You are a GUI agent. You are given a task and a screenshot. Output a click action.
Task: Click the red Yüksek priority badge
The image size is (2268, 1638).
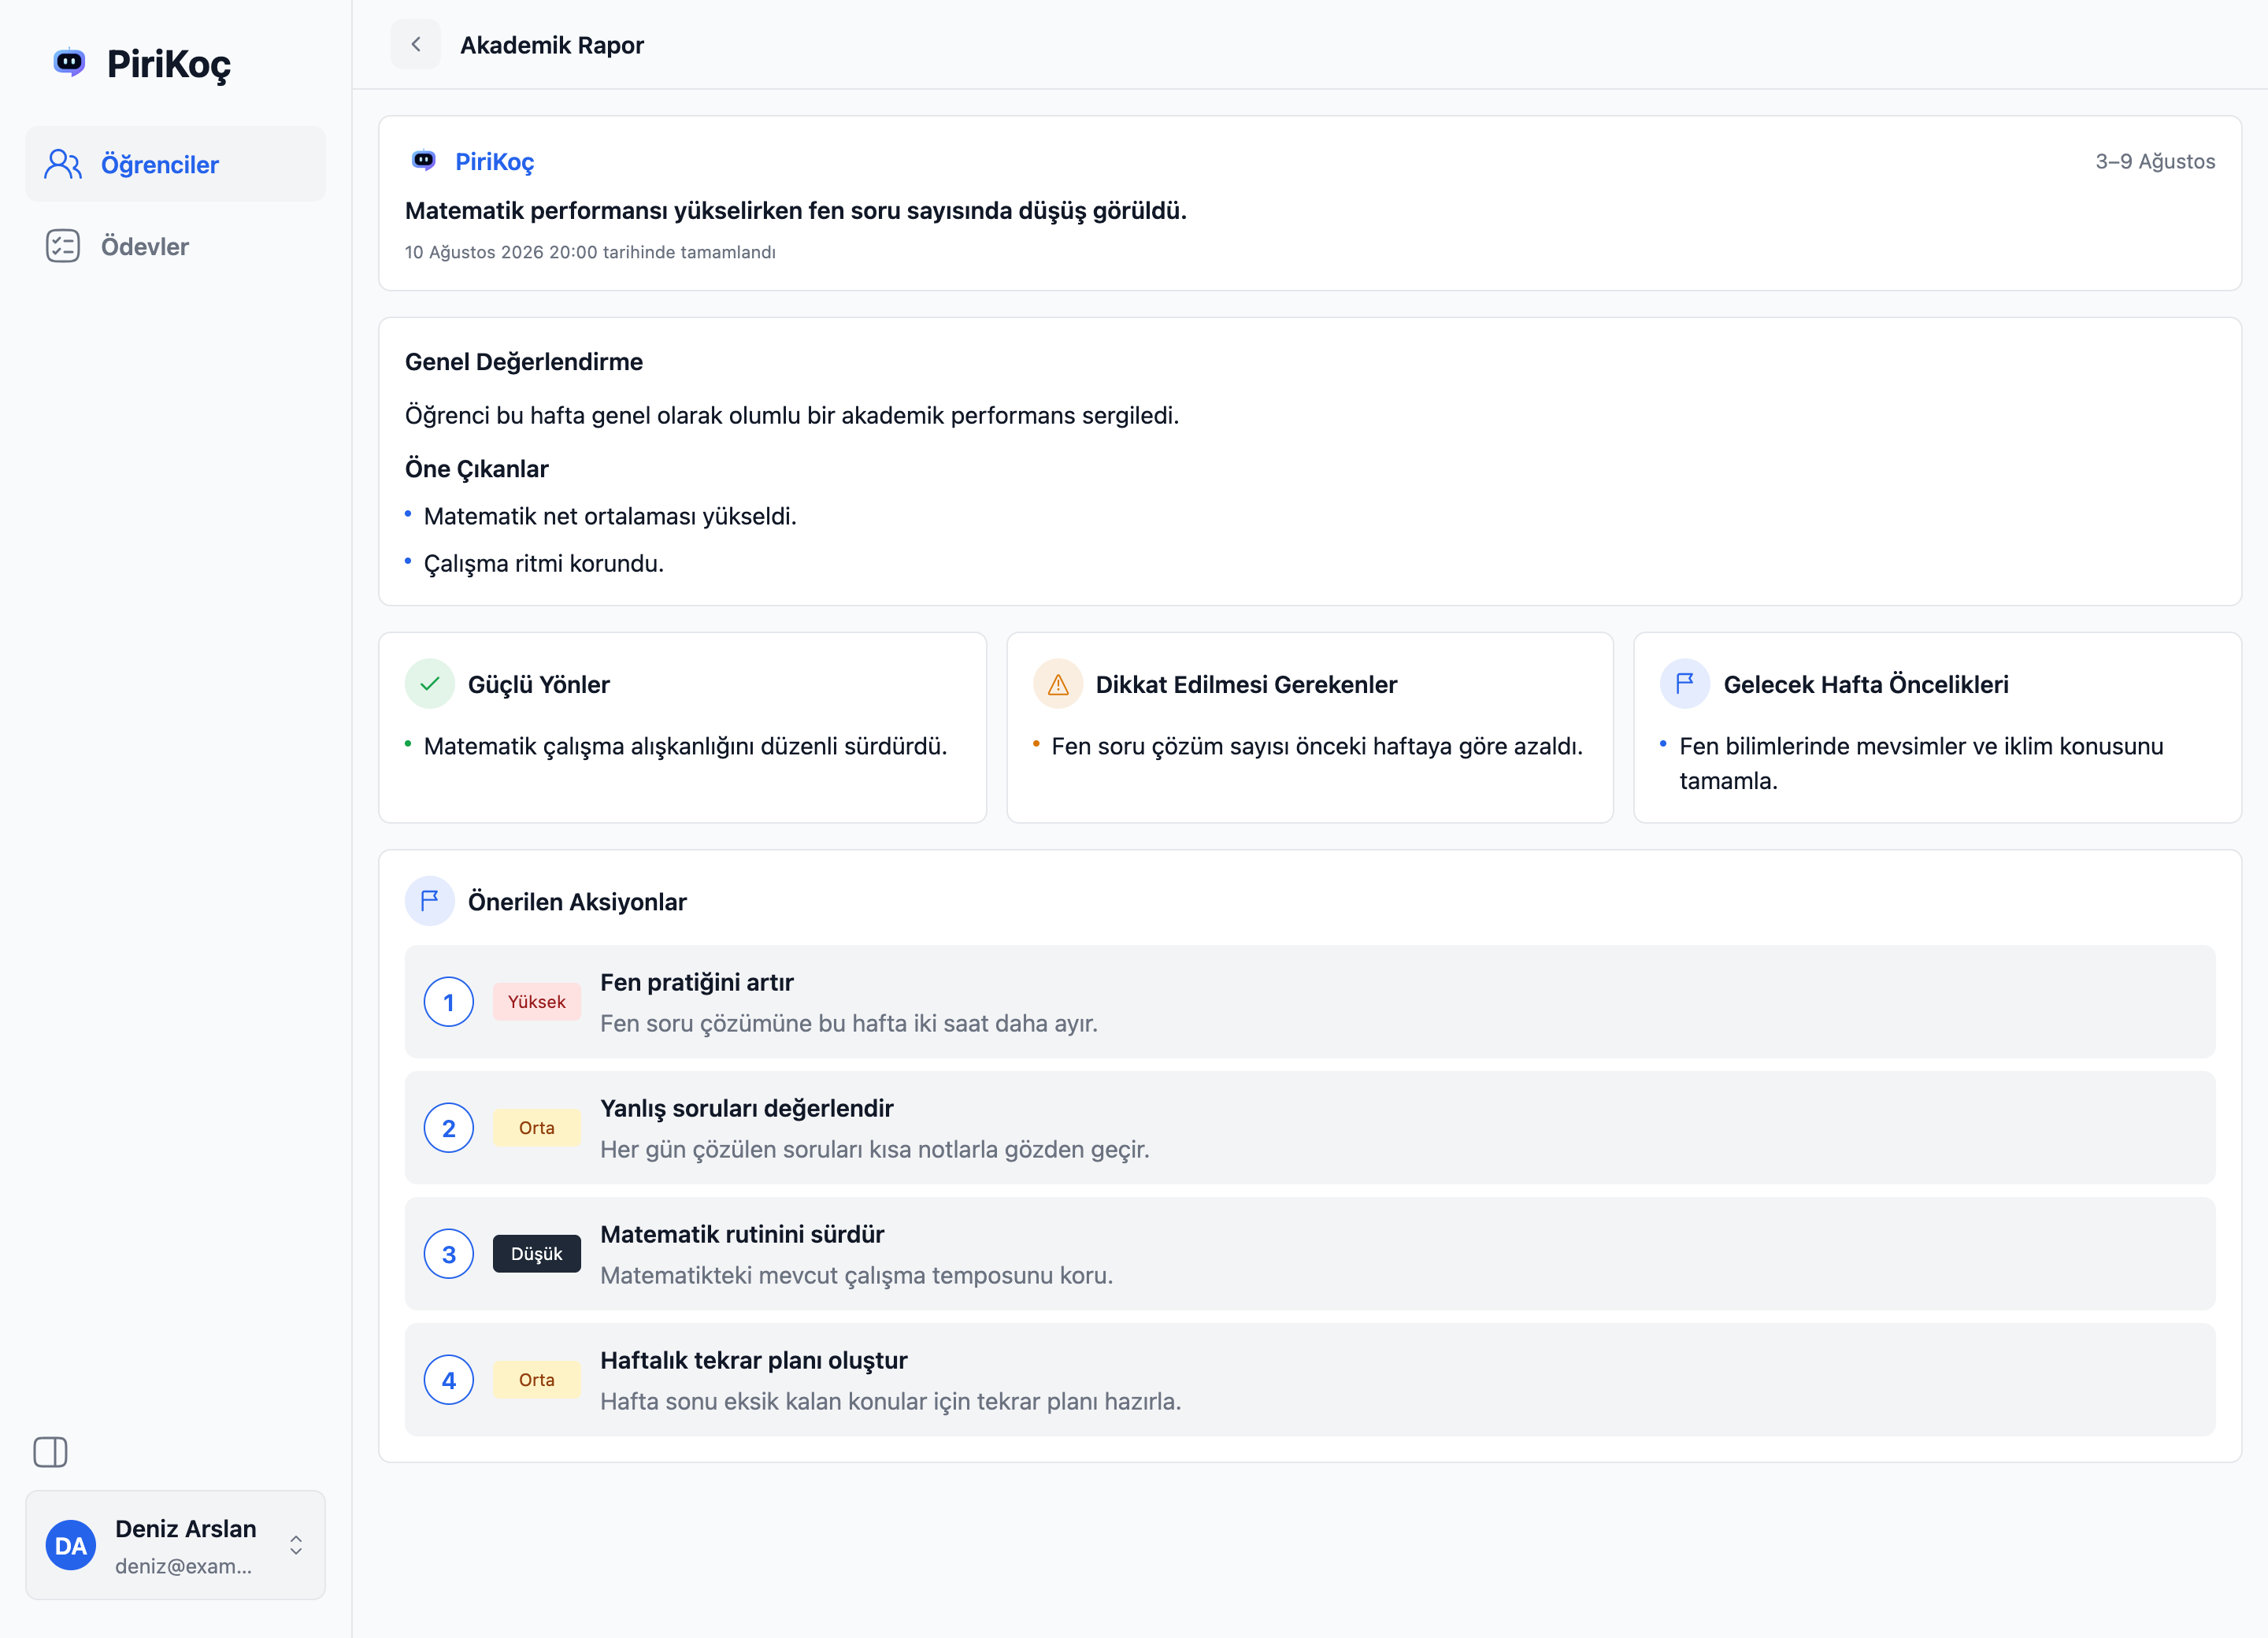coord(537,1002)
